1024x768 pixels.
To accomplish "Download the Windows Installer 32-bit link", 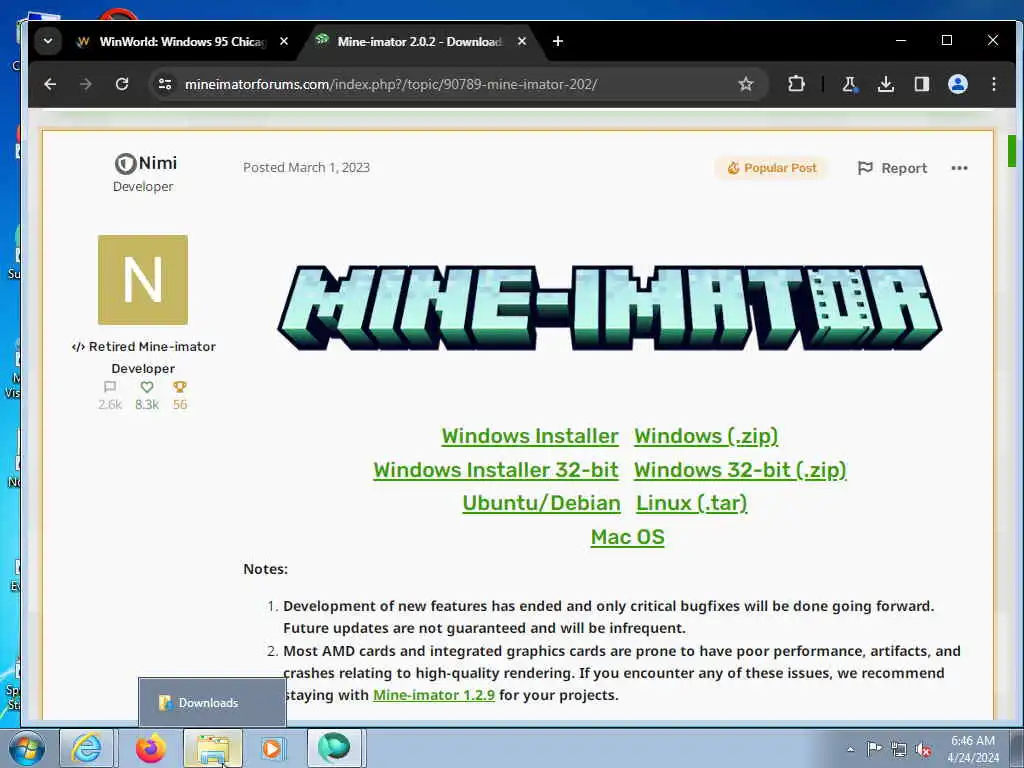I will (x=496, y=470).
